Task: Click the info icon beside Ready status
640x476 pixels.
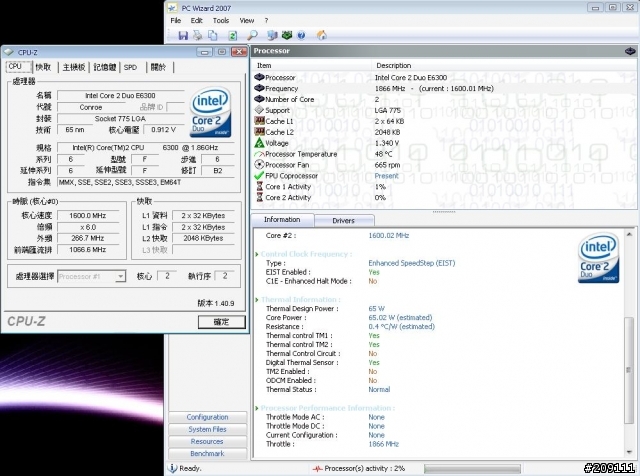Action: coord(173,468)
